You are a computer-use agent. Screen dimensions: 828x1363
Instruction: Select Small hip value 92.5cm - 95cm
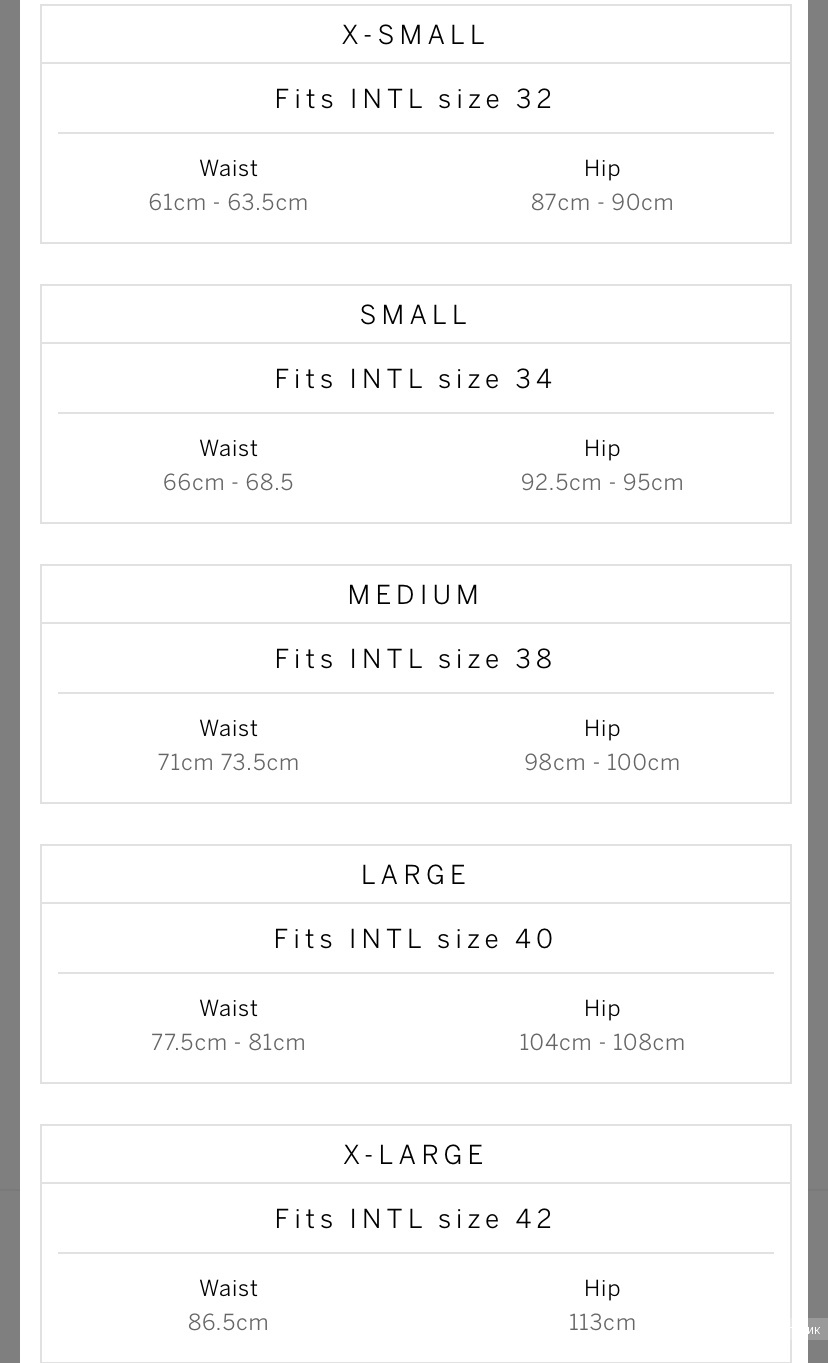(602, 482)
